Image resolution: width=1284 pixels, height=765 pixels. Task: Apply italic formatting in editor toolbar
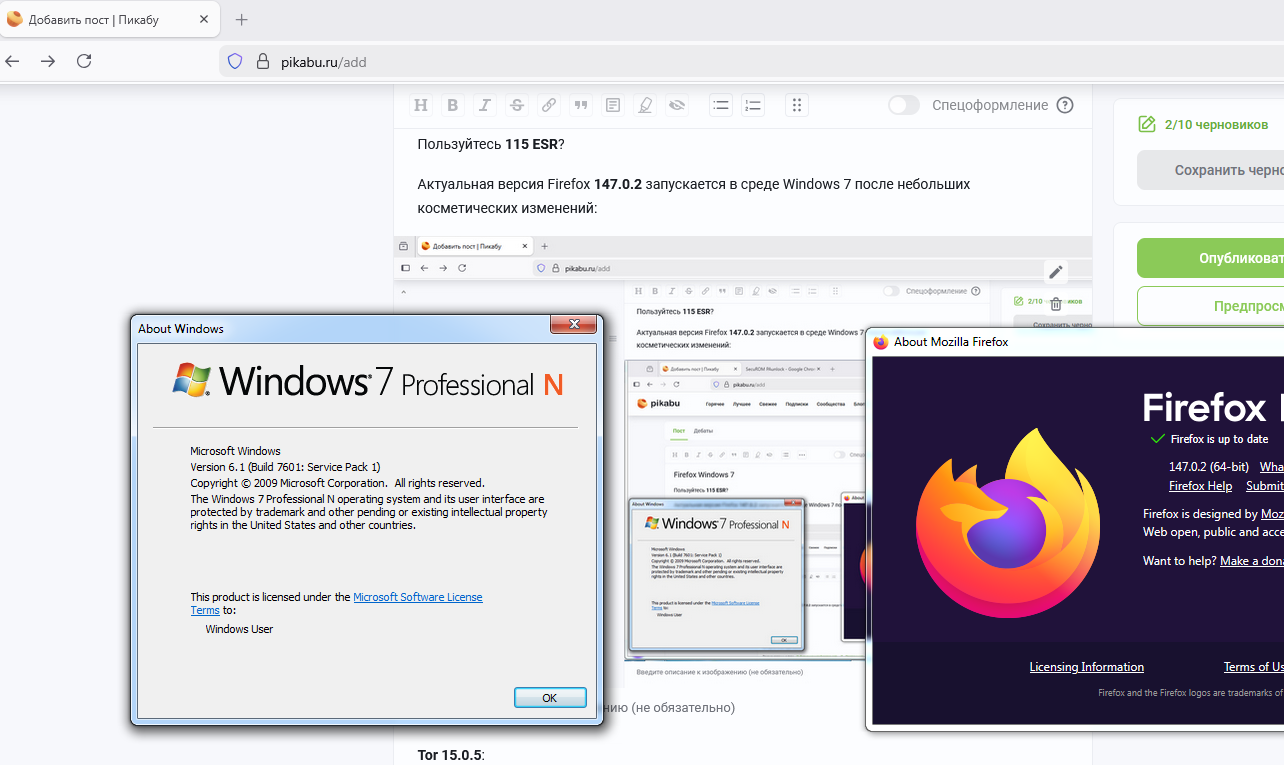point(485,105)
